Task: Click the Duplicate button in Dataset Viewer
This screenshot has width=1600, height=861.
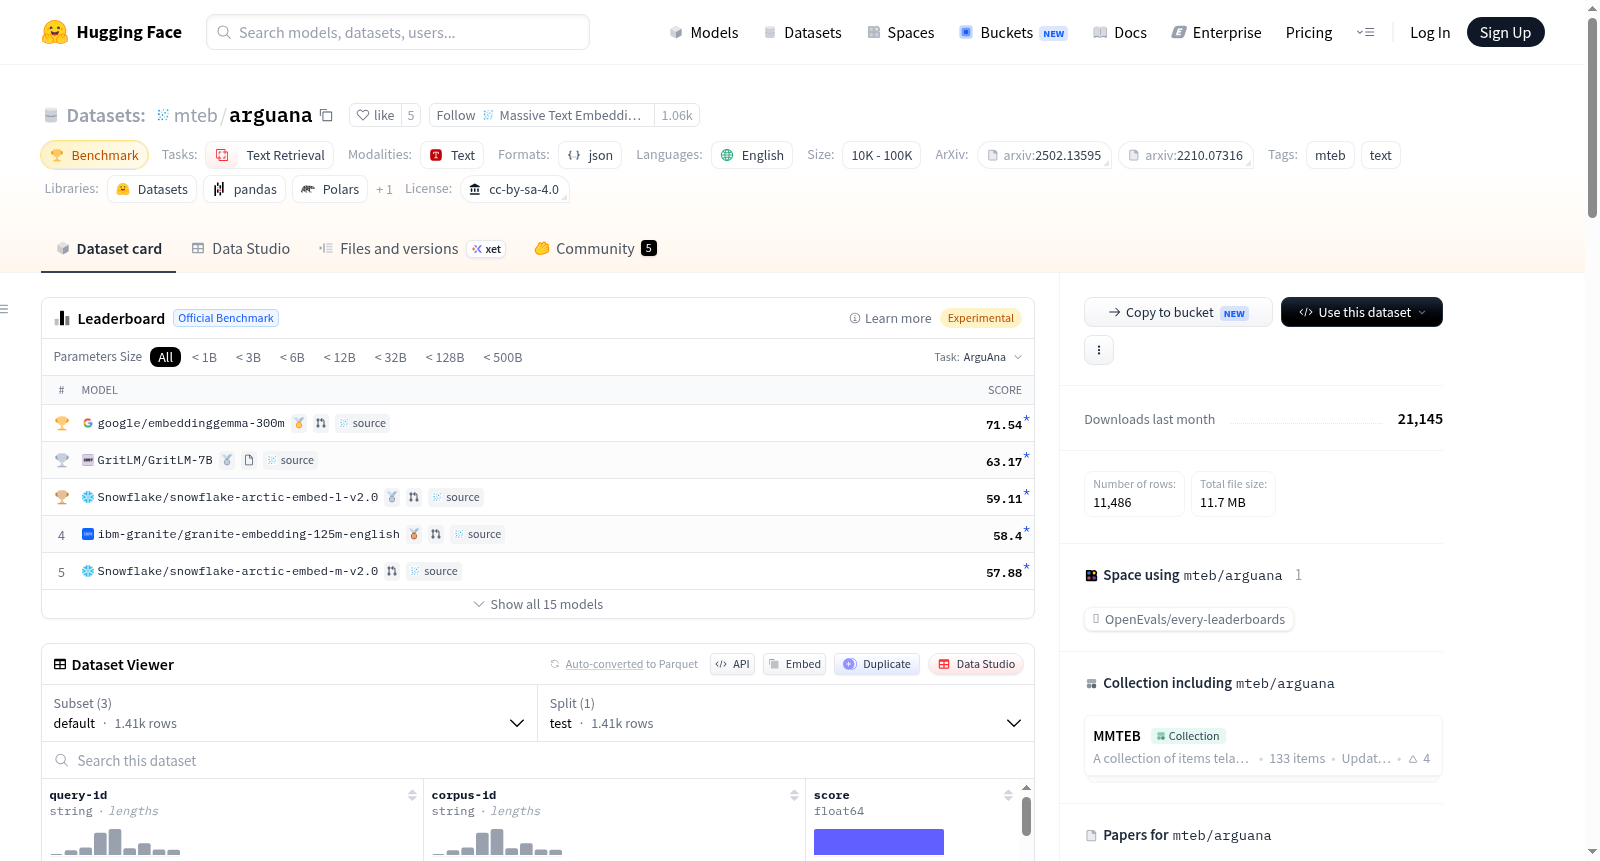Action: click(x=877, y=664)
